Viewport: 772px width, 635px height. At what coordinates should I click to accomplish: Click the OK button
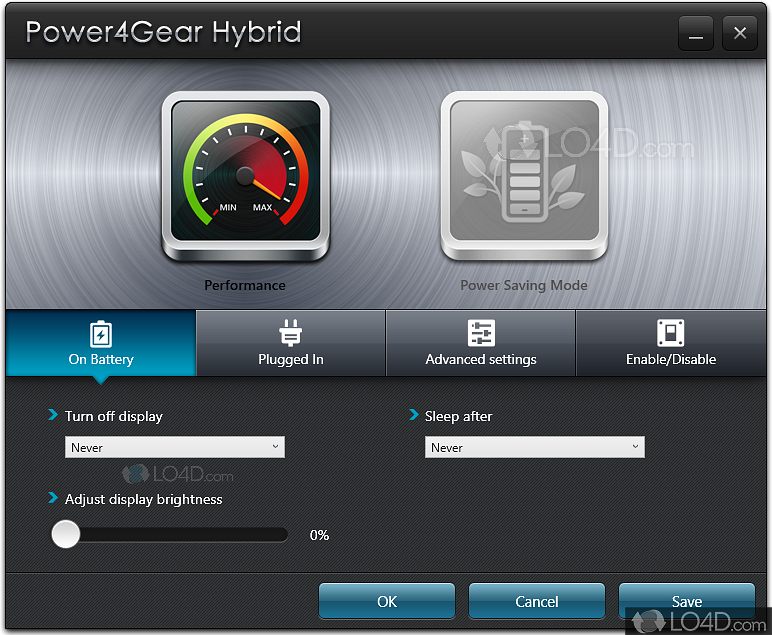[x=387, y=601]
